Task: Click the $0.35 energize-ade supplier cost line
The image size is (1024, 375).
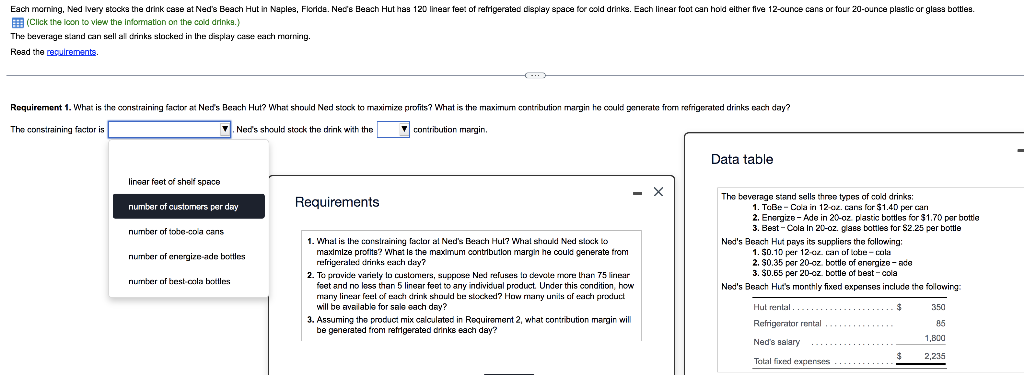Action: (x=833, y=263)
